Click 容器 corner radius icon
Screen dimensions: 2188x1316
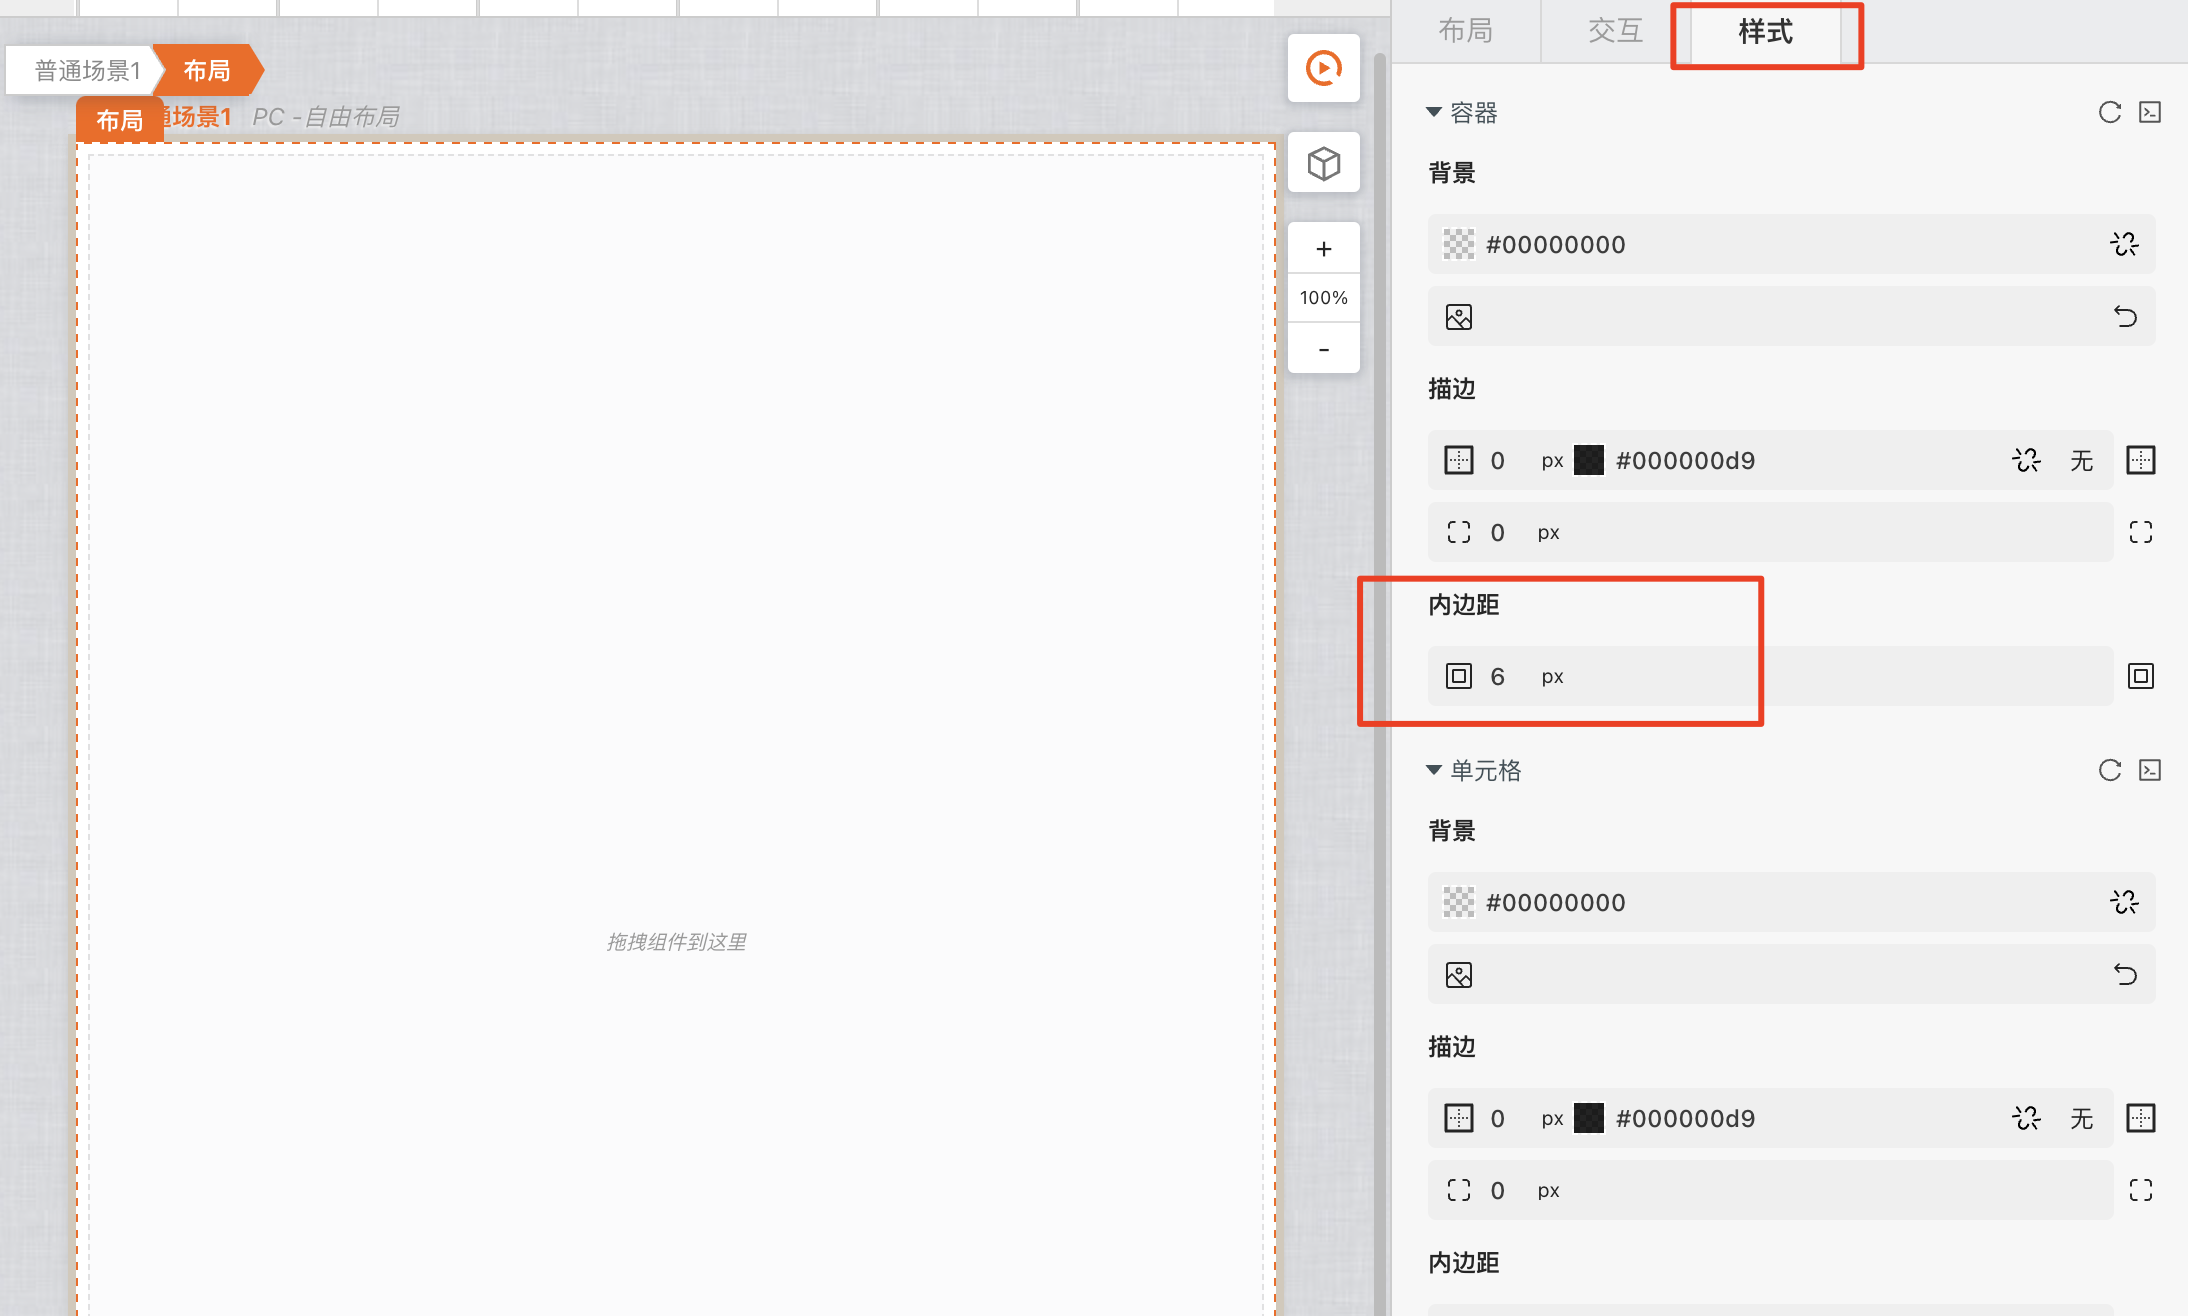[1459, 532]
